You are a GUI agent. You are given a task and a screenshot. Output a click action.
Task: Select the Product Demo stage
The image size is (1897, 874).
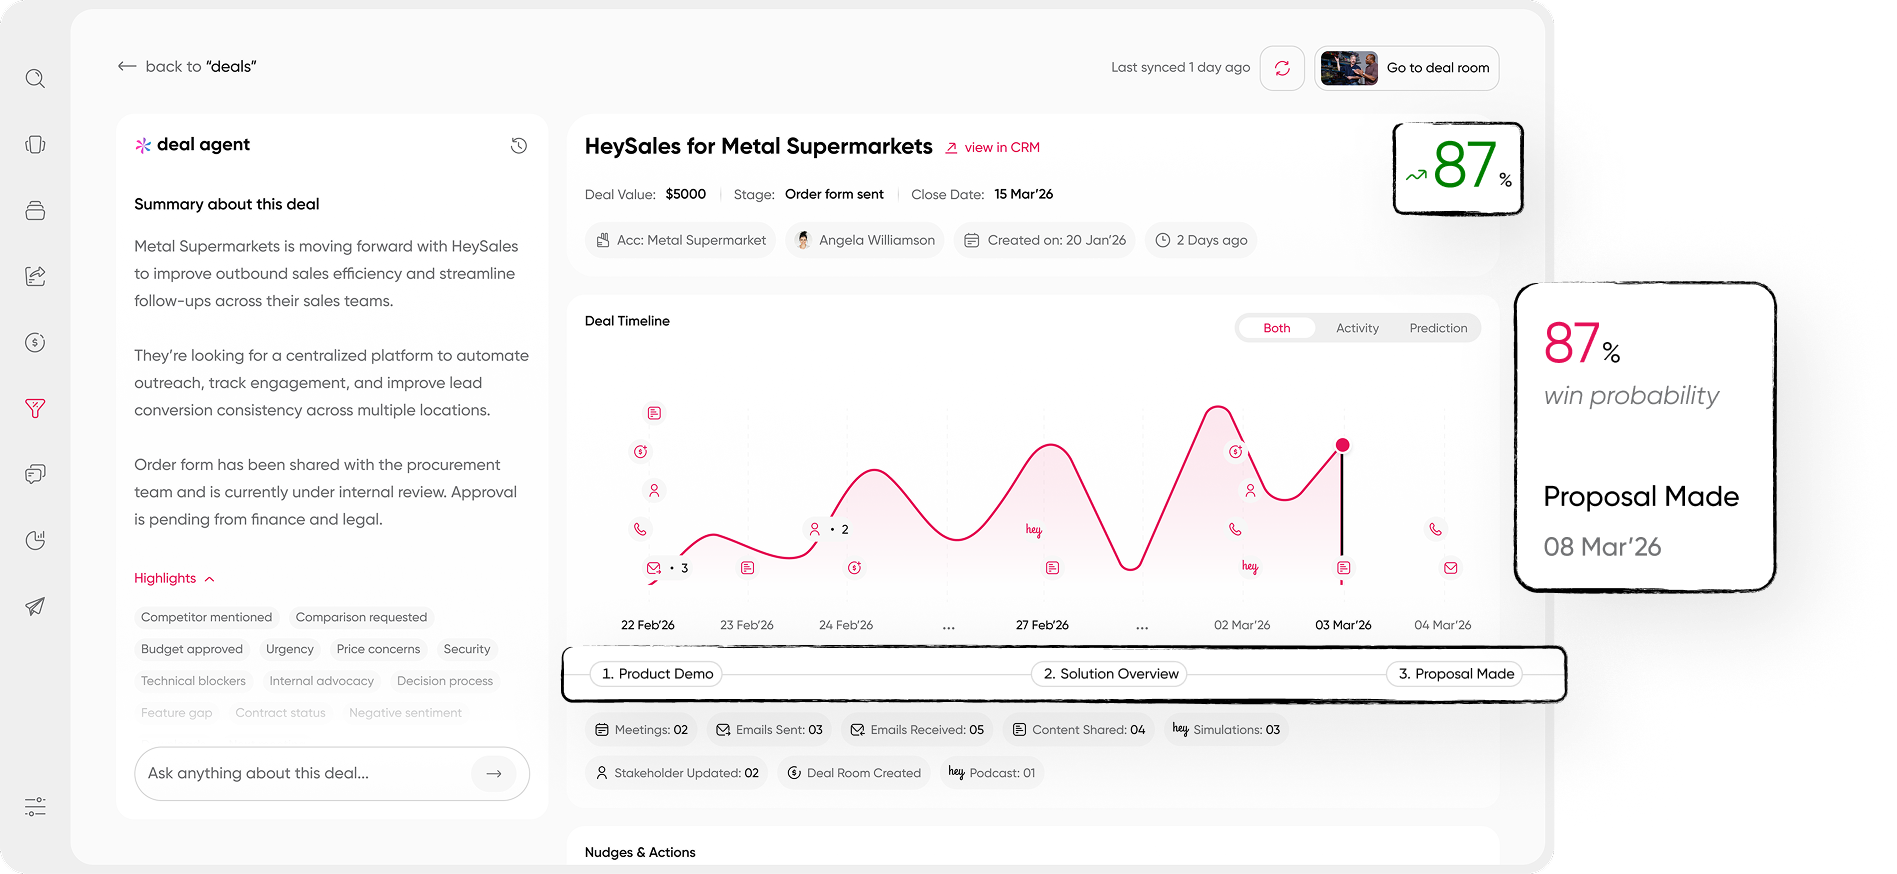pyautogui.click(x=656, y=674)
